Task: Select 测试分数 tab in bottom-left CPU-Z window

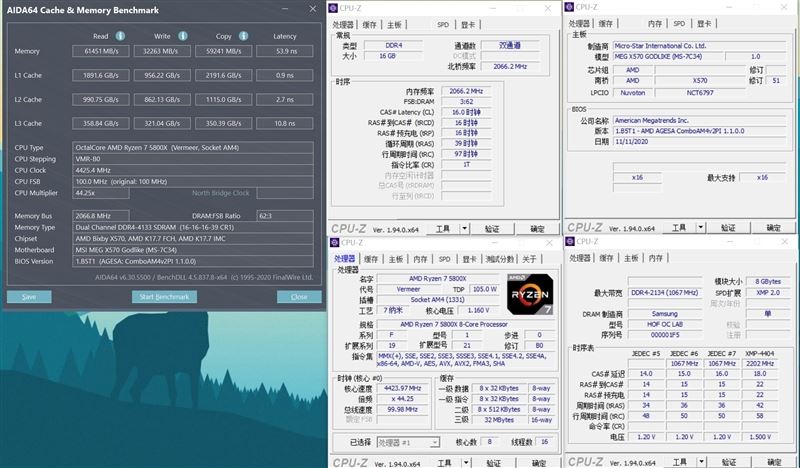Action: [x=500, y=259]
